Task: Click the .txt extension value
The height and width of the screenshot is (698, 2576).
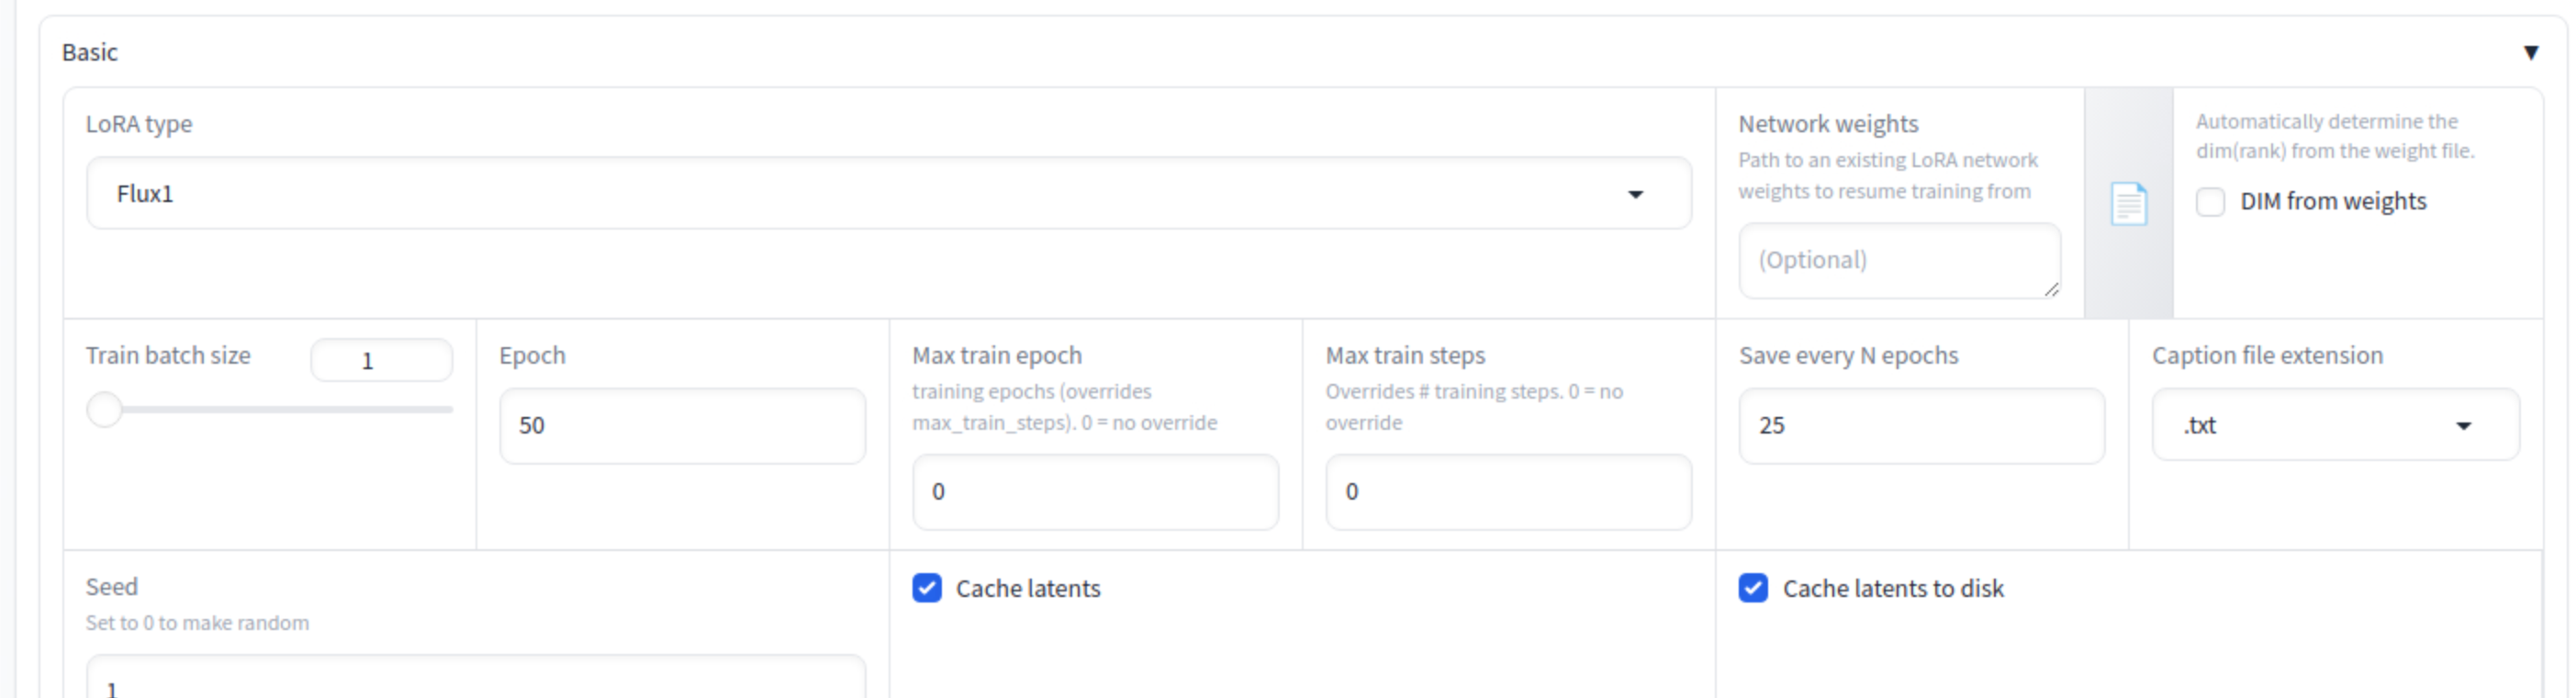Action: click(x=2200, y=426)
